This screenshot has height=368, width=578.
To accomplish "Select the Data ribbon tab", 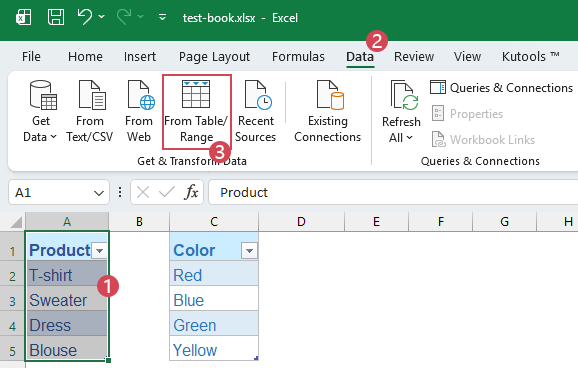I will (360, 57).
